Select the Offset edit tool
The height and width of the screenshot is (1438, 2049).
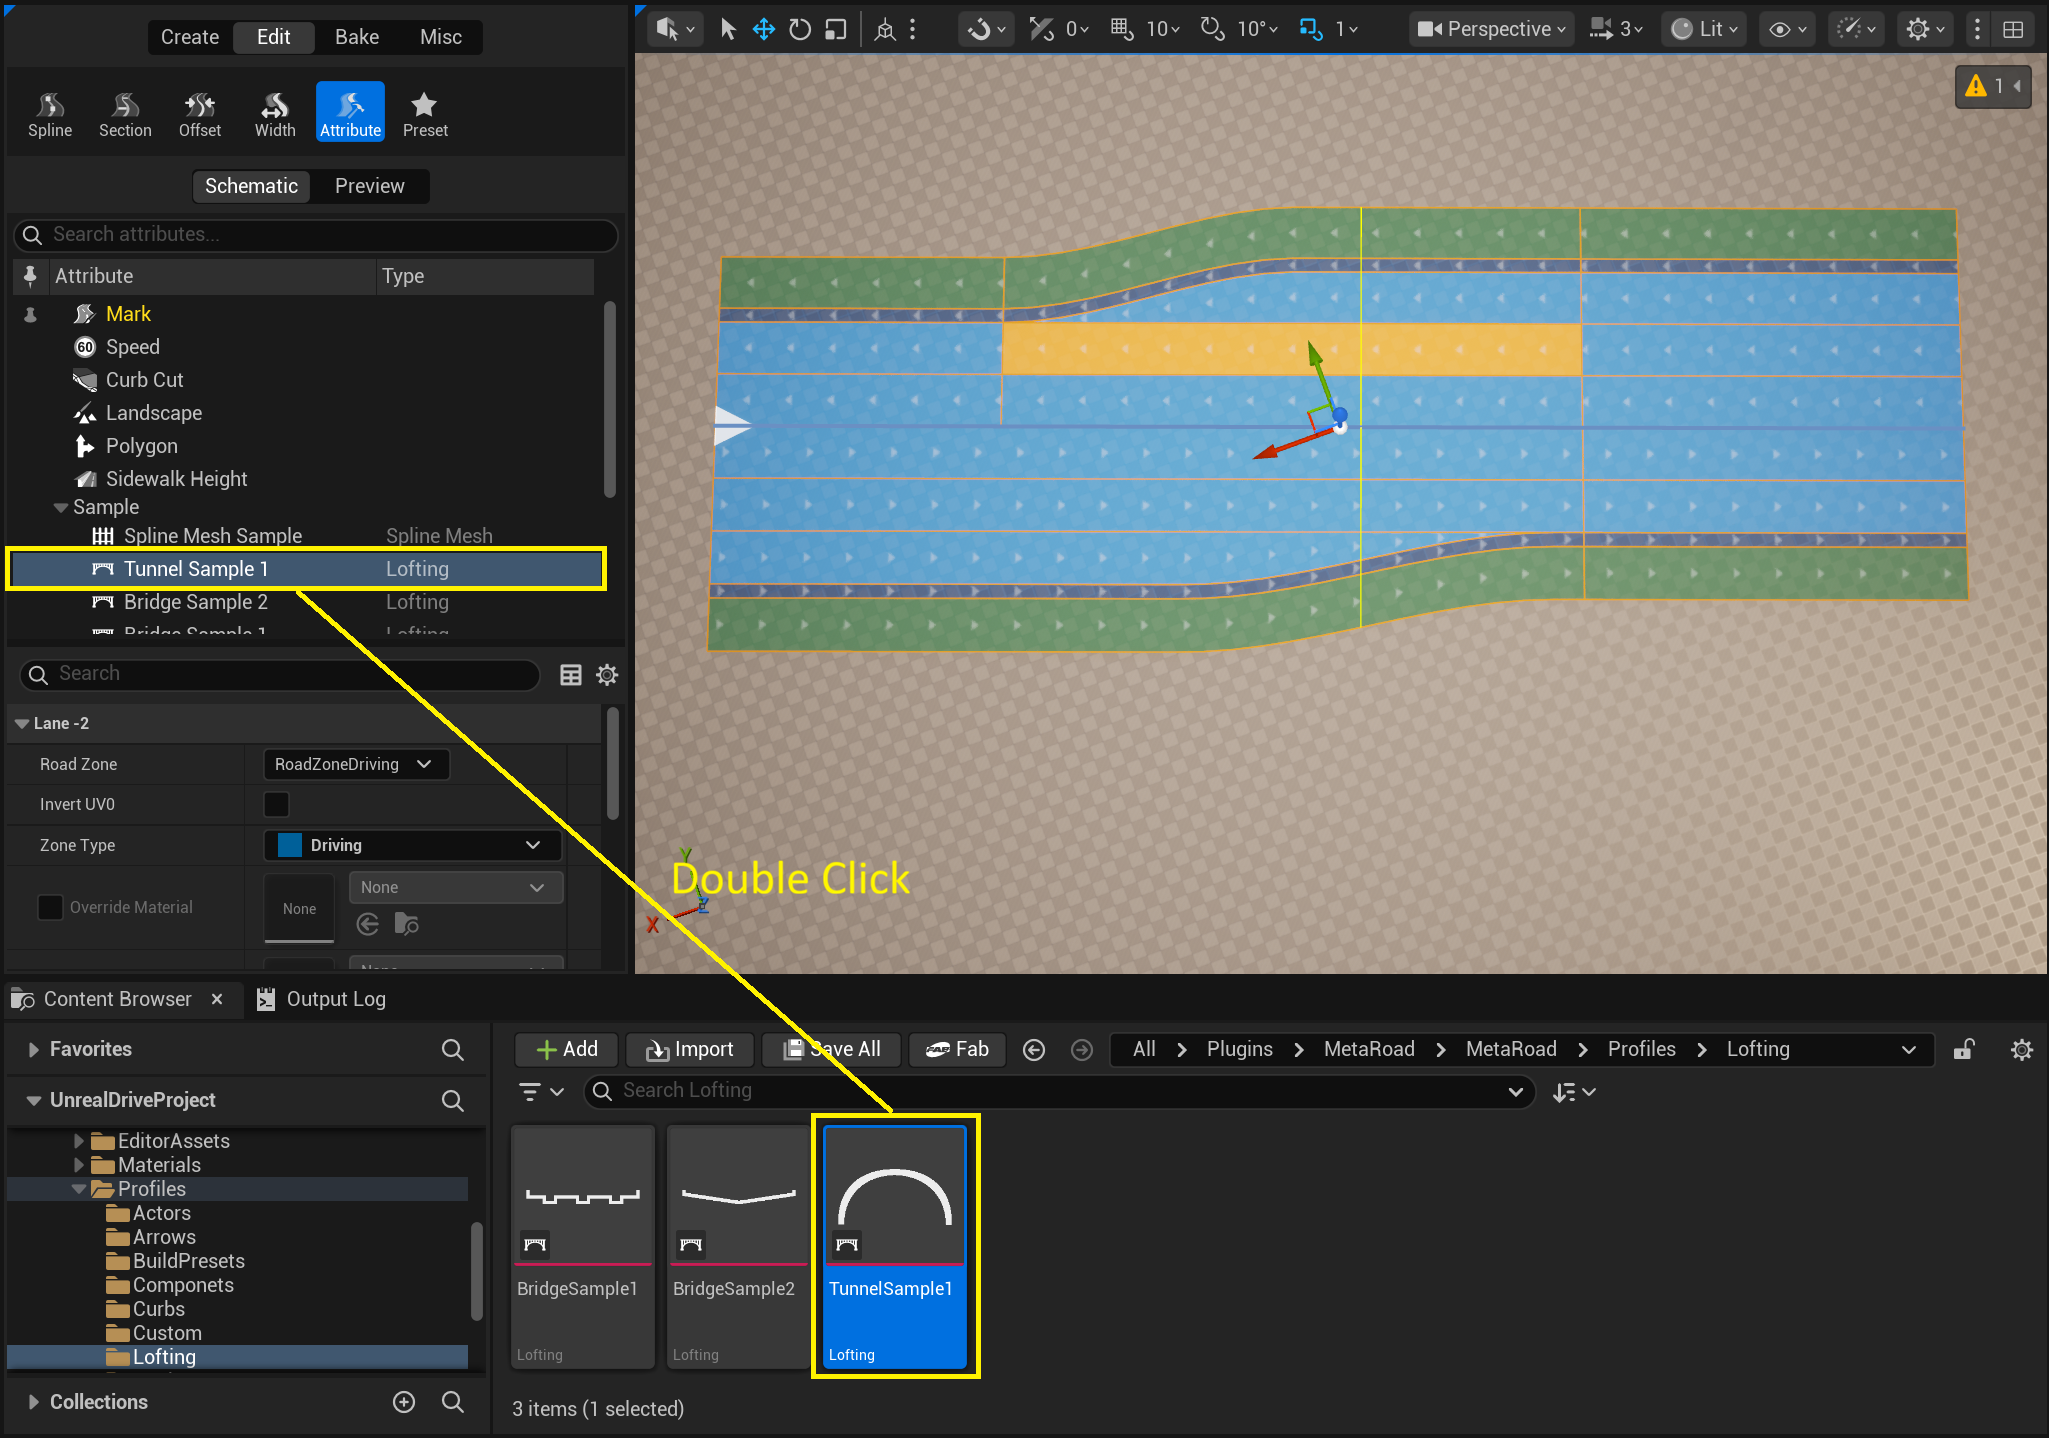click(x=200, y=114)
